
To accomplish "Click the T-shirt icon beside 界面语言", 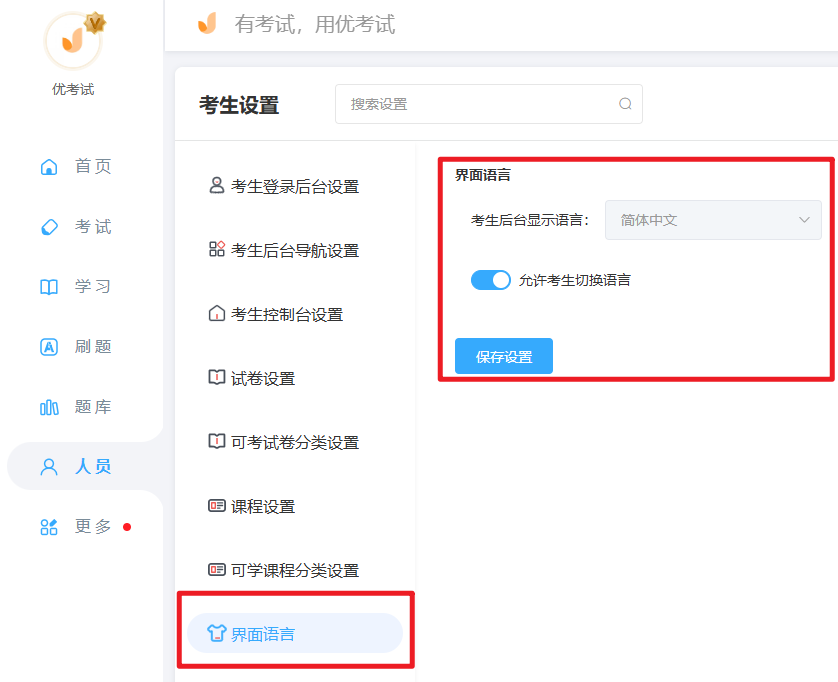I will click(x=216, y=633).
